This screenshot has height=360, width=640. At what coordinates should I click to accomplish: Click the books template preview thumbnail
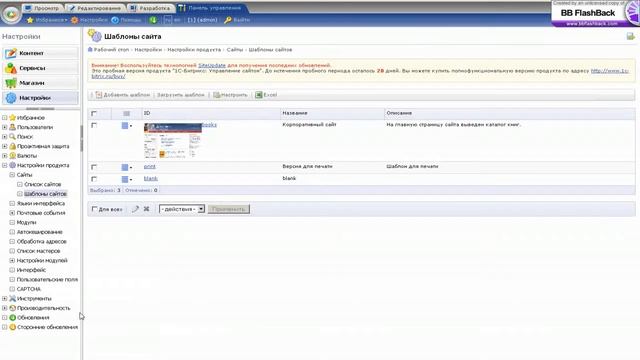[x=173, y=140]
